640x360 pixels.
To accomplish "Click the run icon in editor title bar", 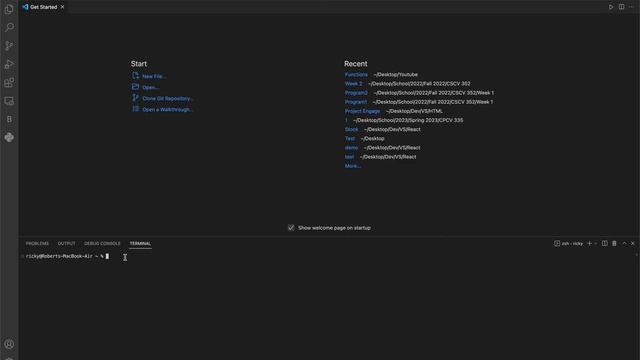I will coord(611,7).
